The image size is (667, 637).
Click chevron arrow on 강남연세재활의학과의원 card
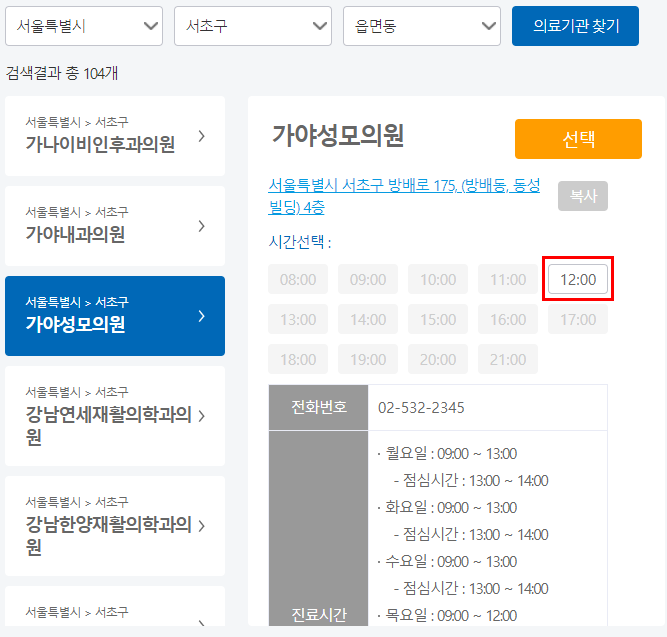pyautogui.click(x=202, y=416)
